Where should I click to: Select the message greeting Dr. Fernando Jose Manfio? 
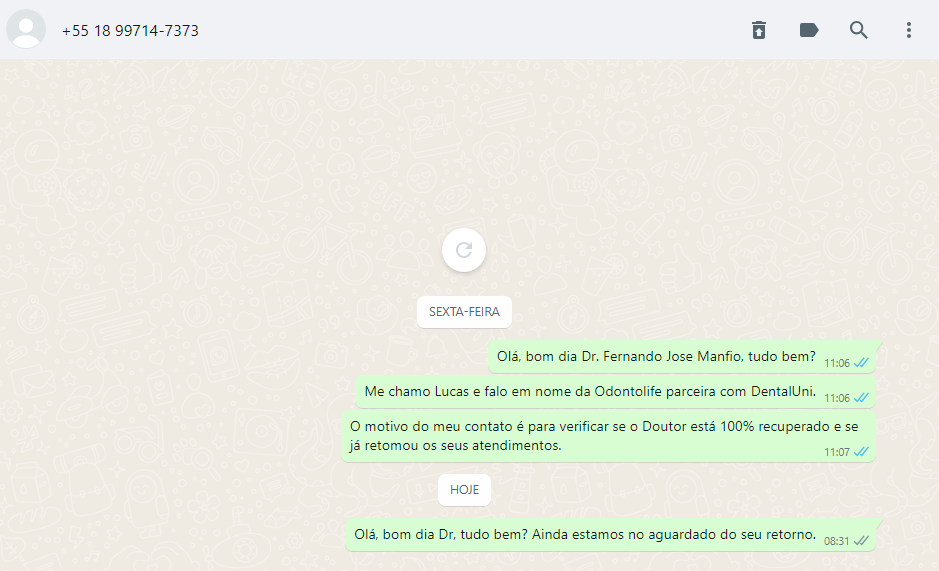(682, 357)
